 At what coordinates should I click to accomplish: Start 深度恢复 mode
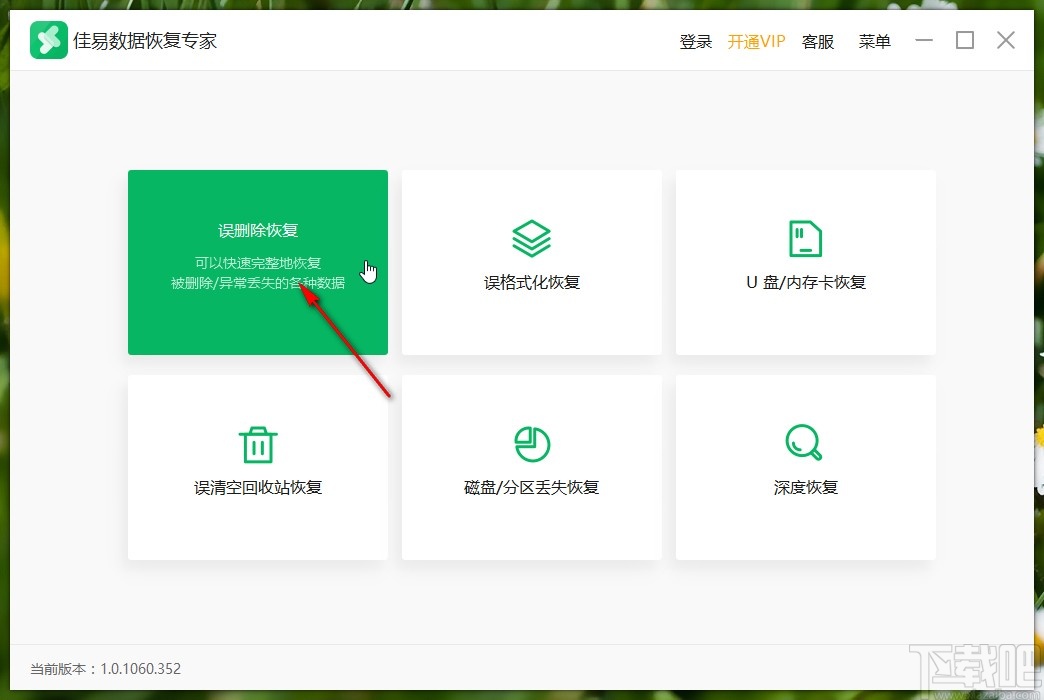(x=806, y=468)
